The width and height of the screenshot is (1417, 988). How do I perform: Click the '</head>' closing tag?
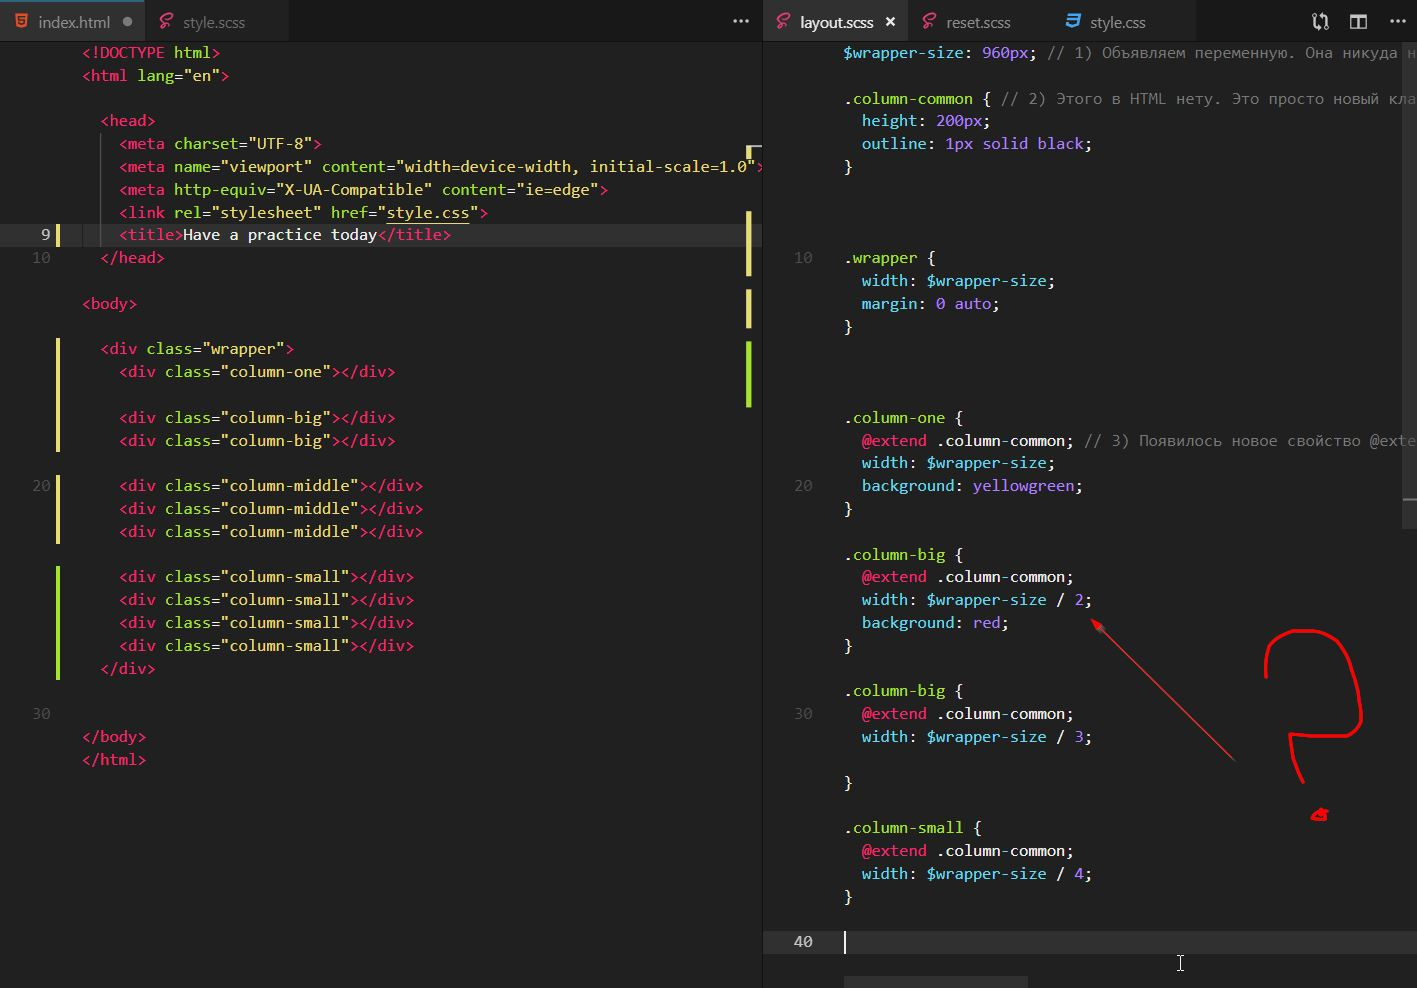coord(133,258)
